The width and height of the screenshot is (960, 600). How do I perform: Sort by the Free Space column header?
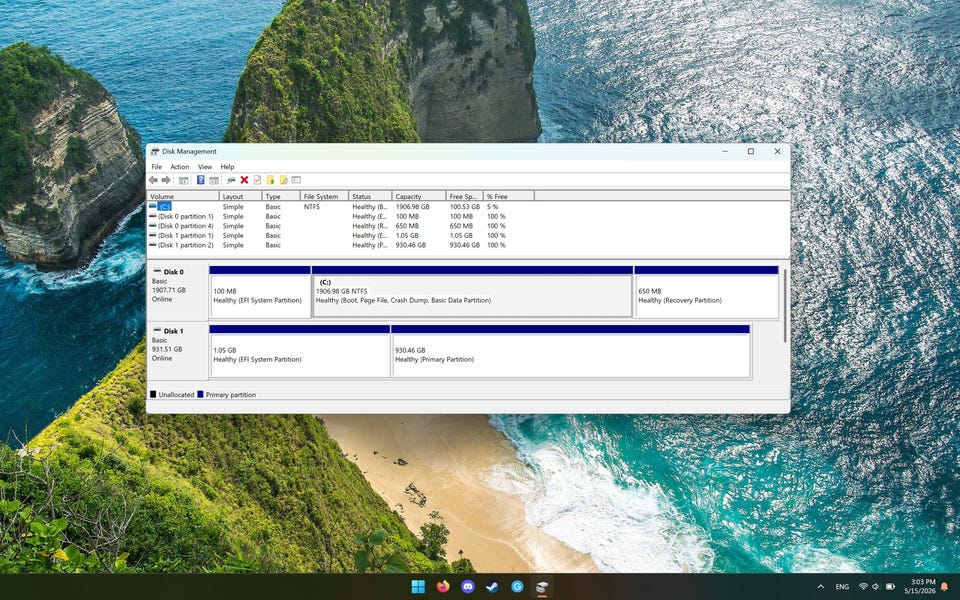click(464, 197)
